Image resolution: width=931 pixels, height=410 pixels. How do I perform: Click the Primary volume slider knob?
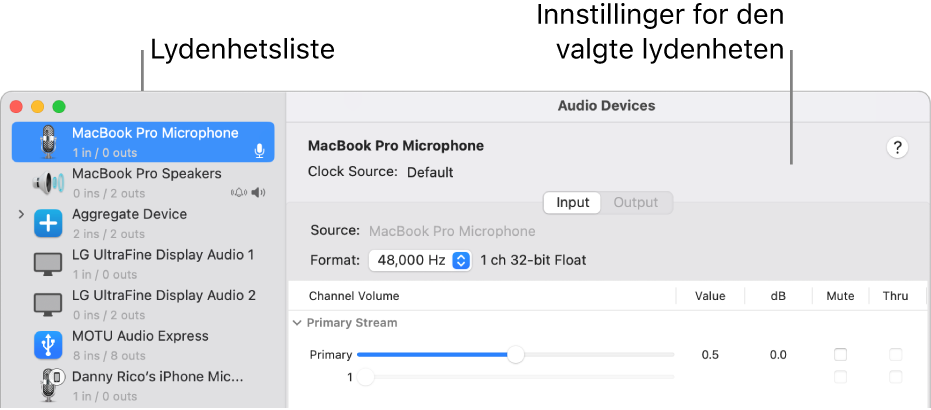point(515,355)
